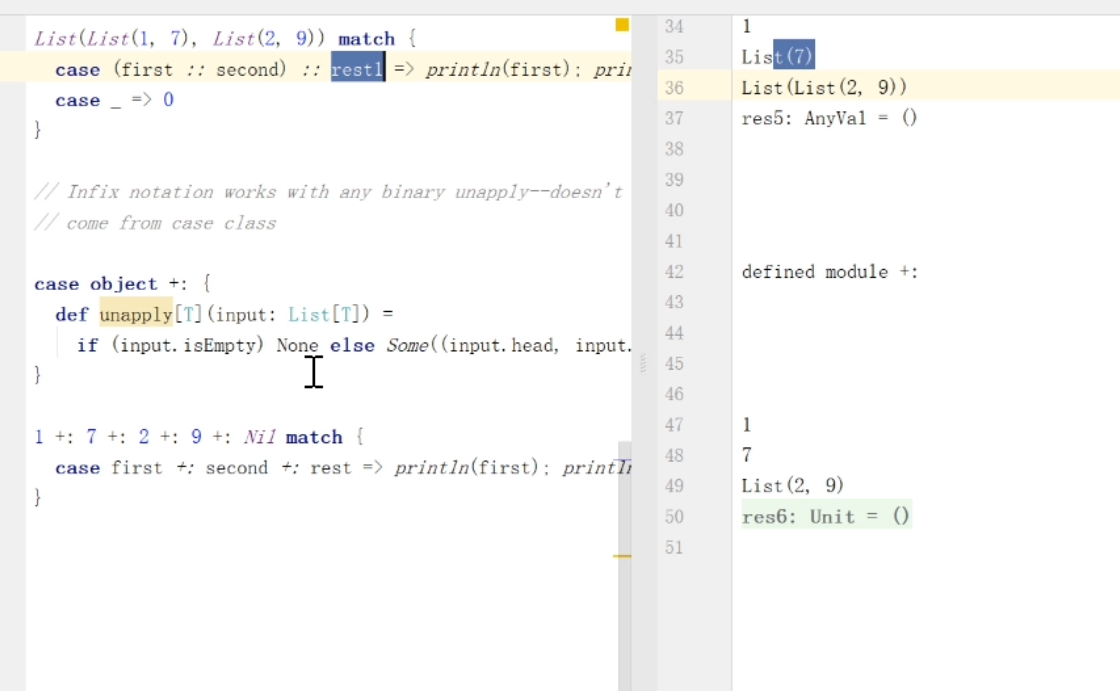Viewport: 1120px width, 691px height.
Task: Click "(first :: second)" pattern in first case
Action: (201, 69)
